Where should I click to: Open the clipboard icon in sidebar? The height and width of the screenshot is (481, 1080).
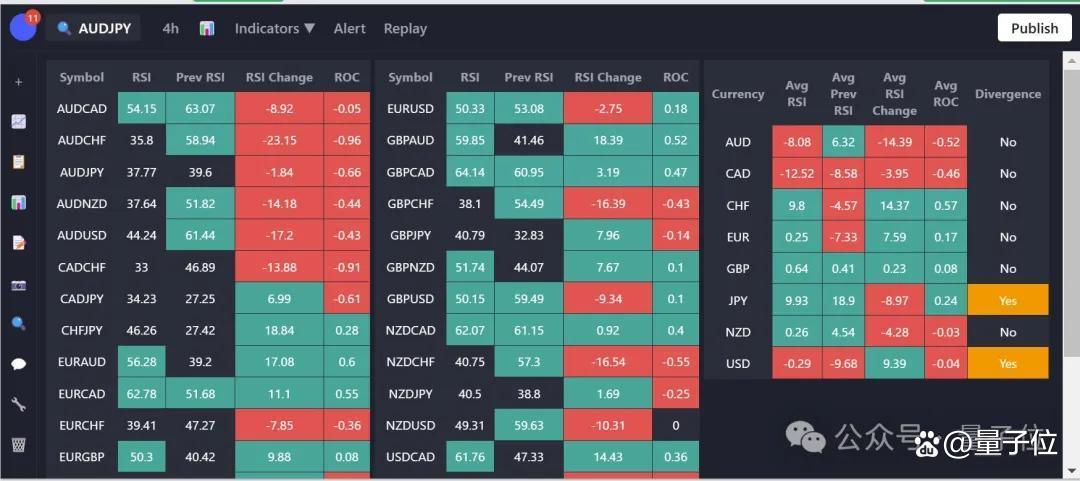[x=18, y=162]
